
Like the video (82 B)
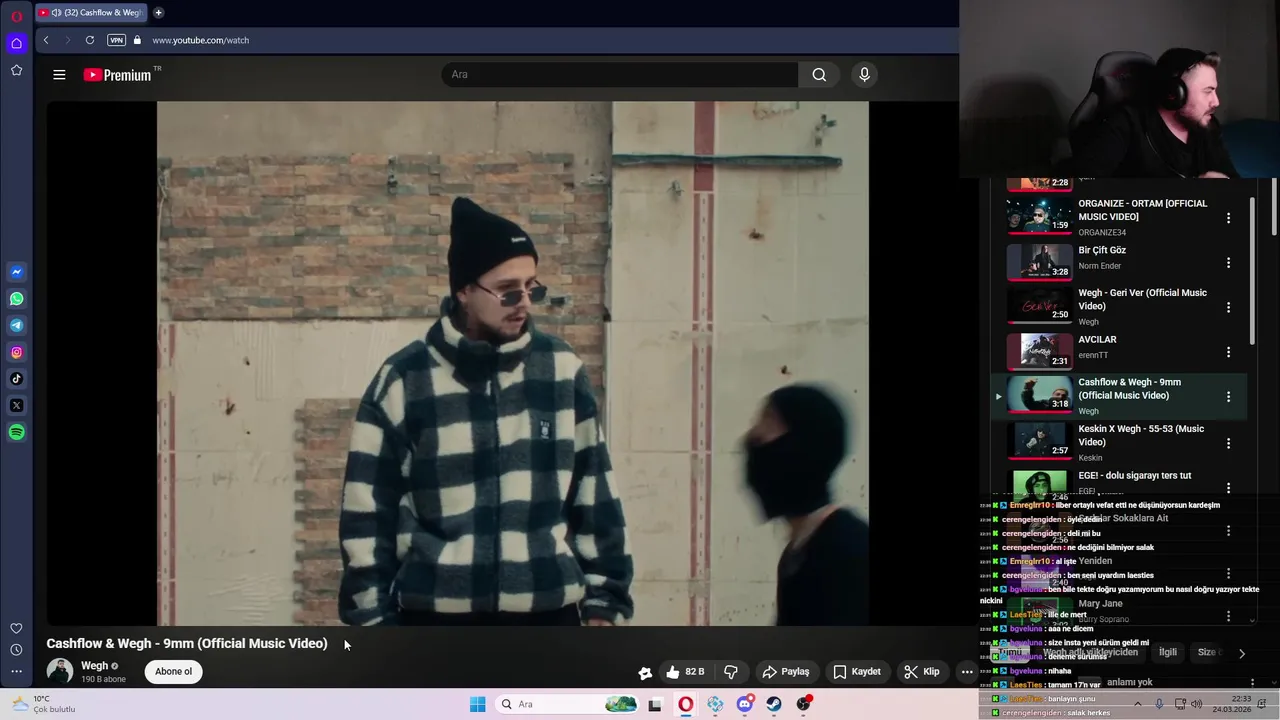(685, 672)
